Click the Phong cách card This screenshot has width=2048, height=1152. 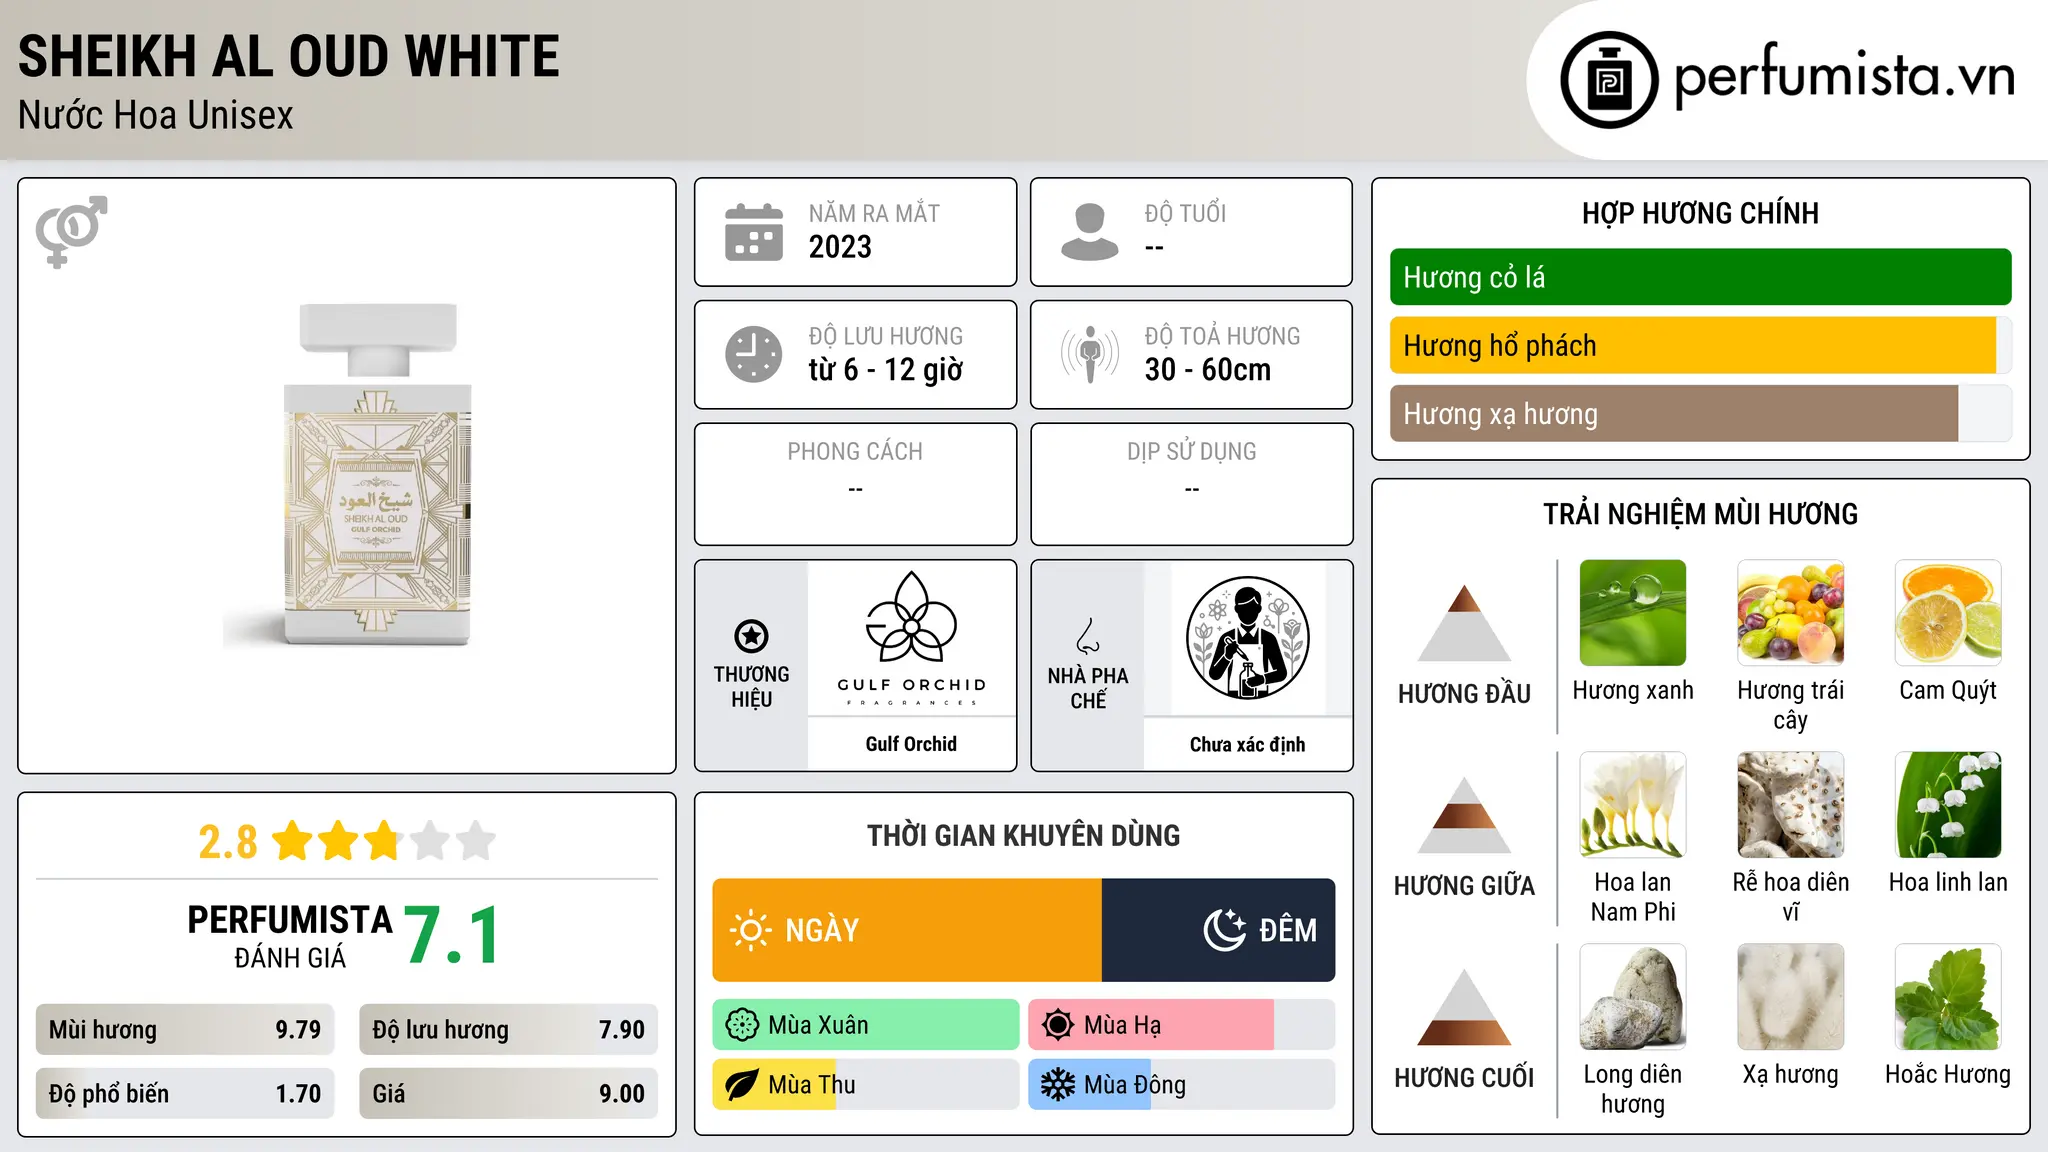(855, 484)
